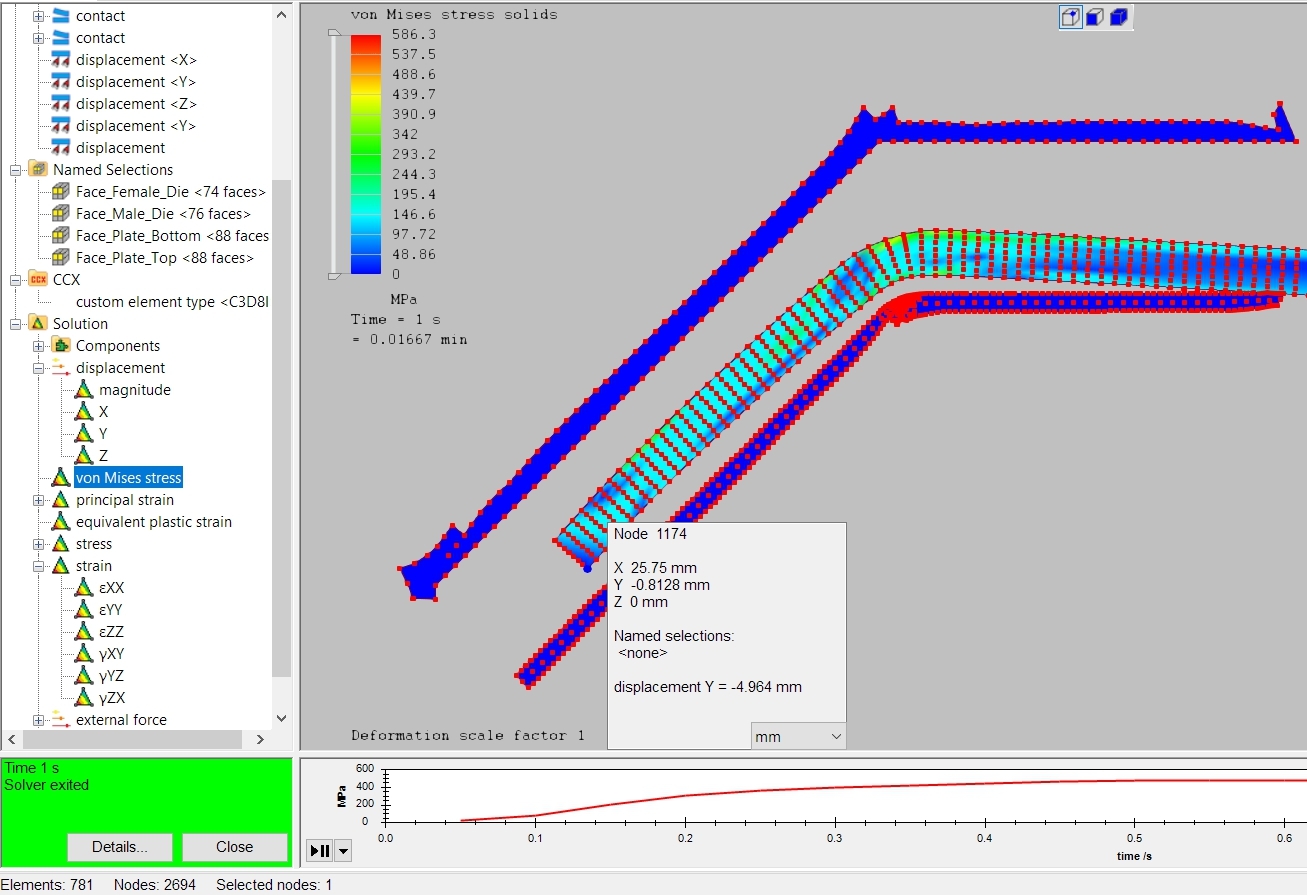Click the Face_Plate_Bottom cube icon
1307x895 pixels.
tap(61, 236)
